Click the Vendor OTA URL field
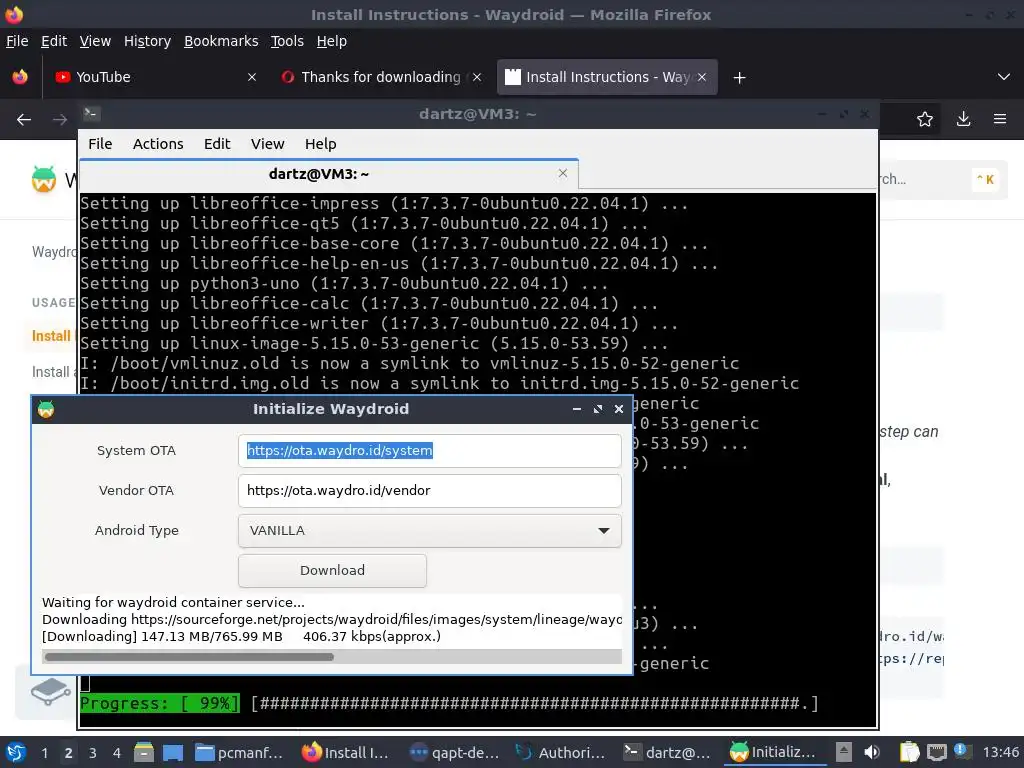Image resolution: width=1024 pixels, height=768 pixels. click(x=430, y=490)
